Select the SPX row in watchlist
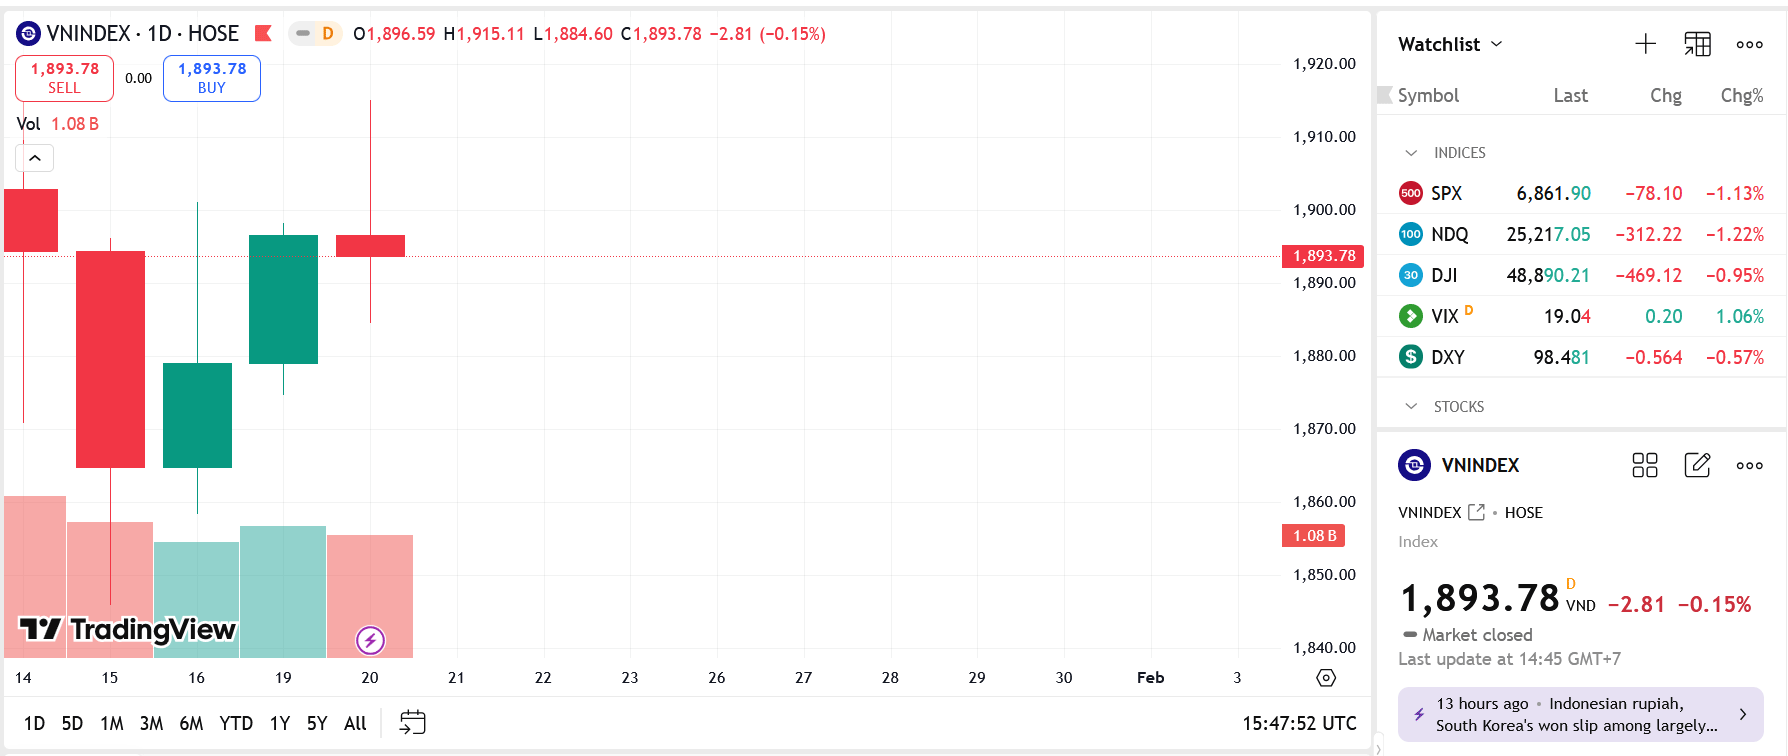The height and width of the screenshot is (756, 1788). (x=1580, y=193)
